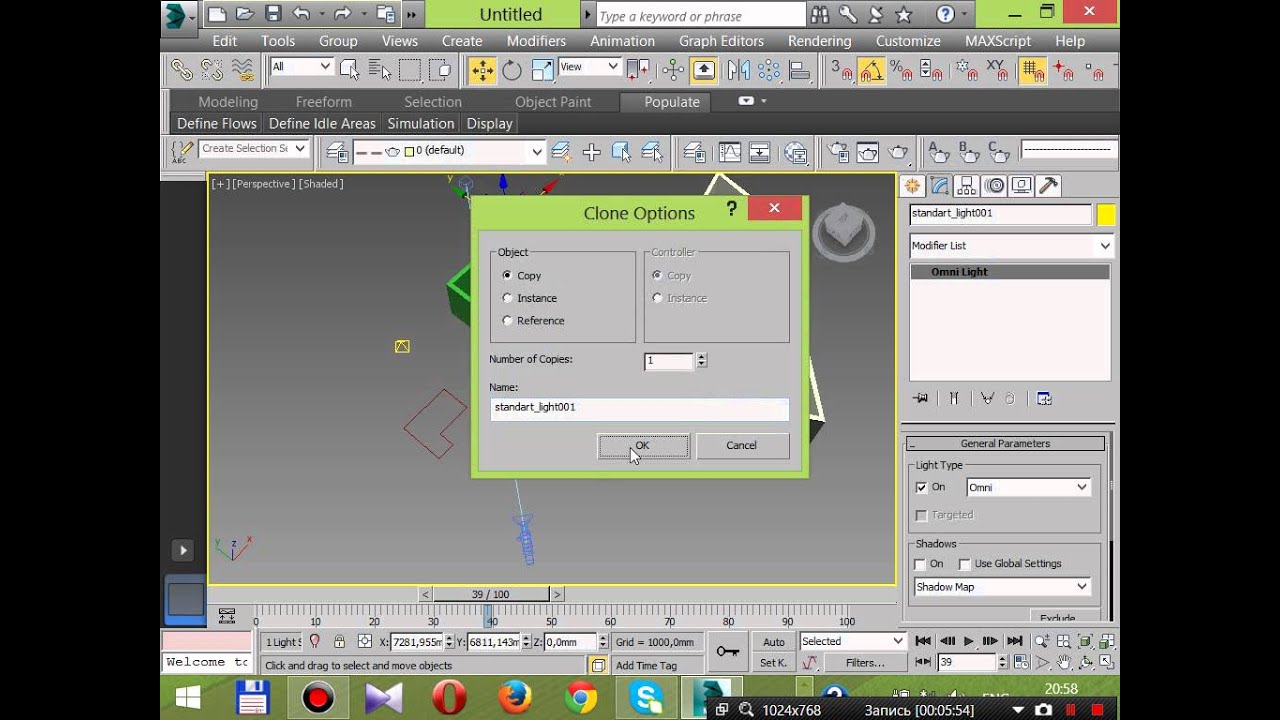
Task: Click OK in Clone Options dialog
Action: (644, 446)
